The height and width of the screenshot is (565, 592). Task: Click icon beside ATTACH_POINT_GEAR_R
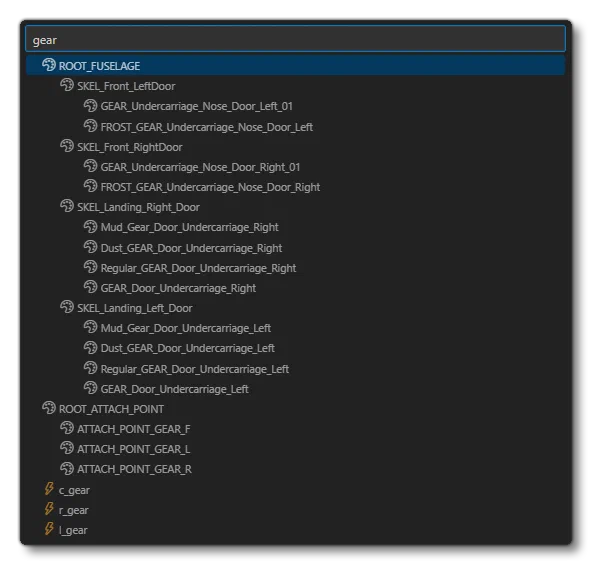(67, 468)
